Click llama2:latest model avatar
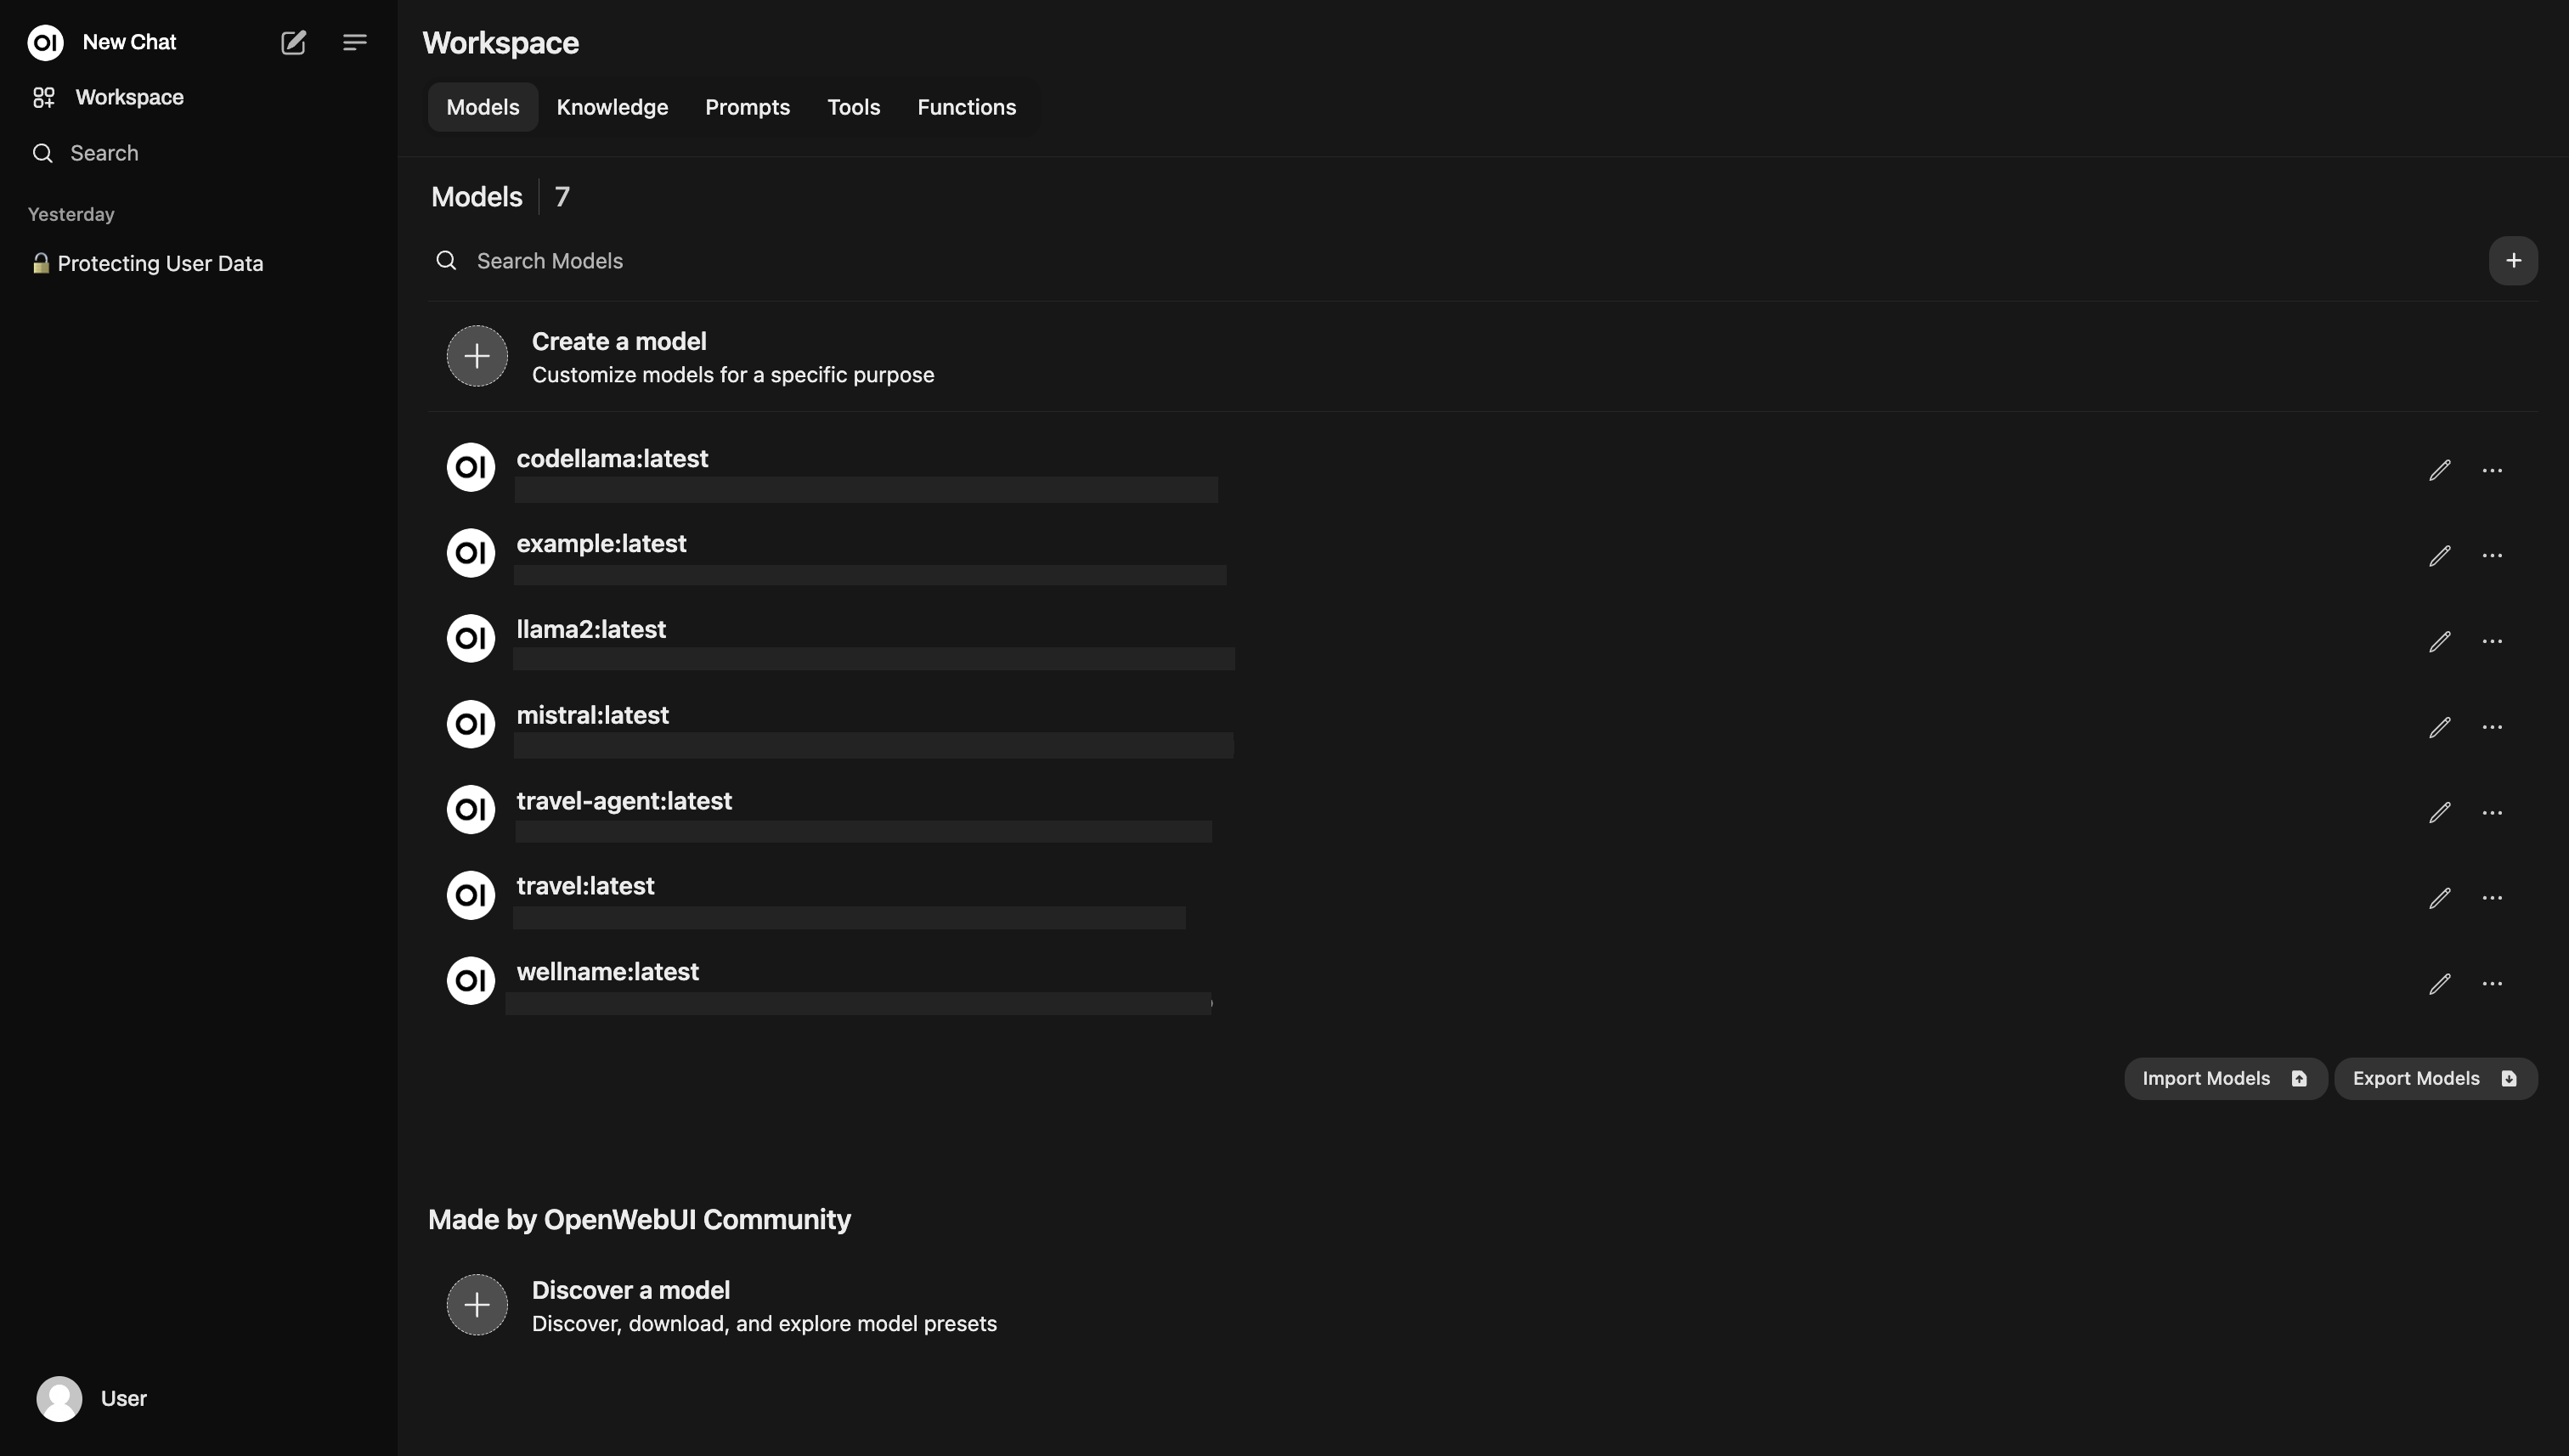 471,638
